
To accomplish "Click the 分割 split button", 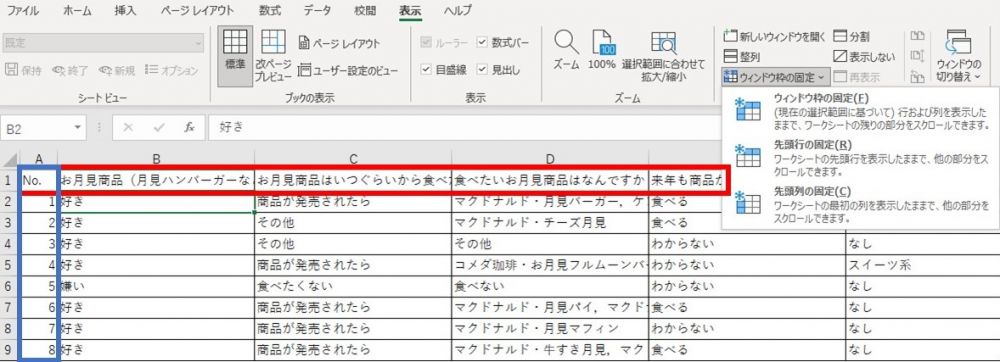I will pos(851,37).
